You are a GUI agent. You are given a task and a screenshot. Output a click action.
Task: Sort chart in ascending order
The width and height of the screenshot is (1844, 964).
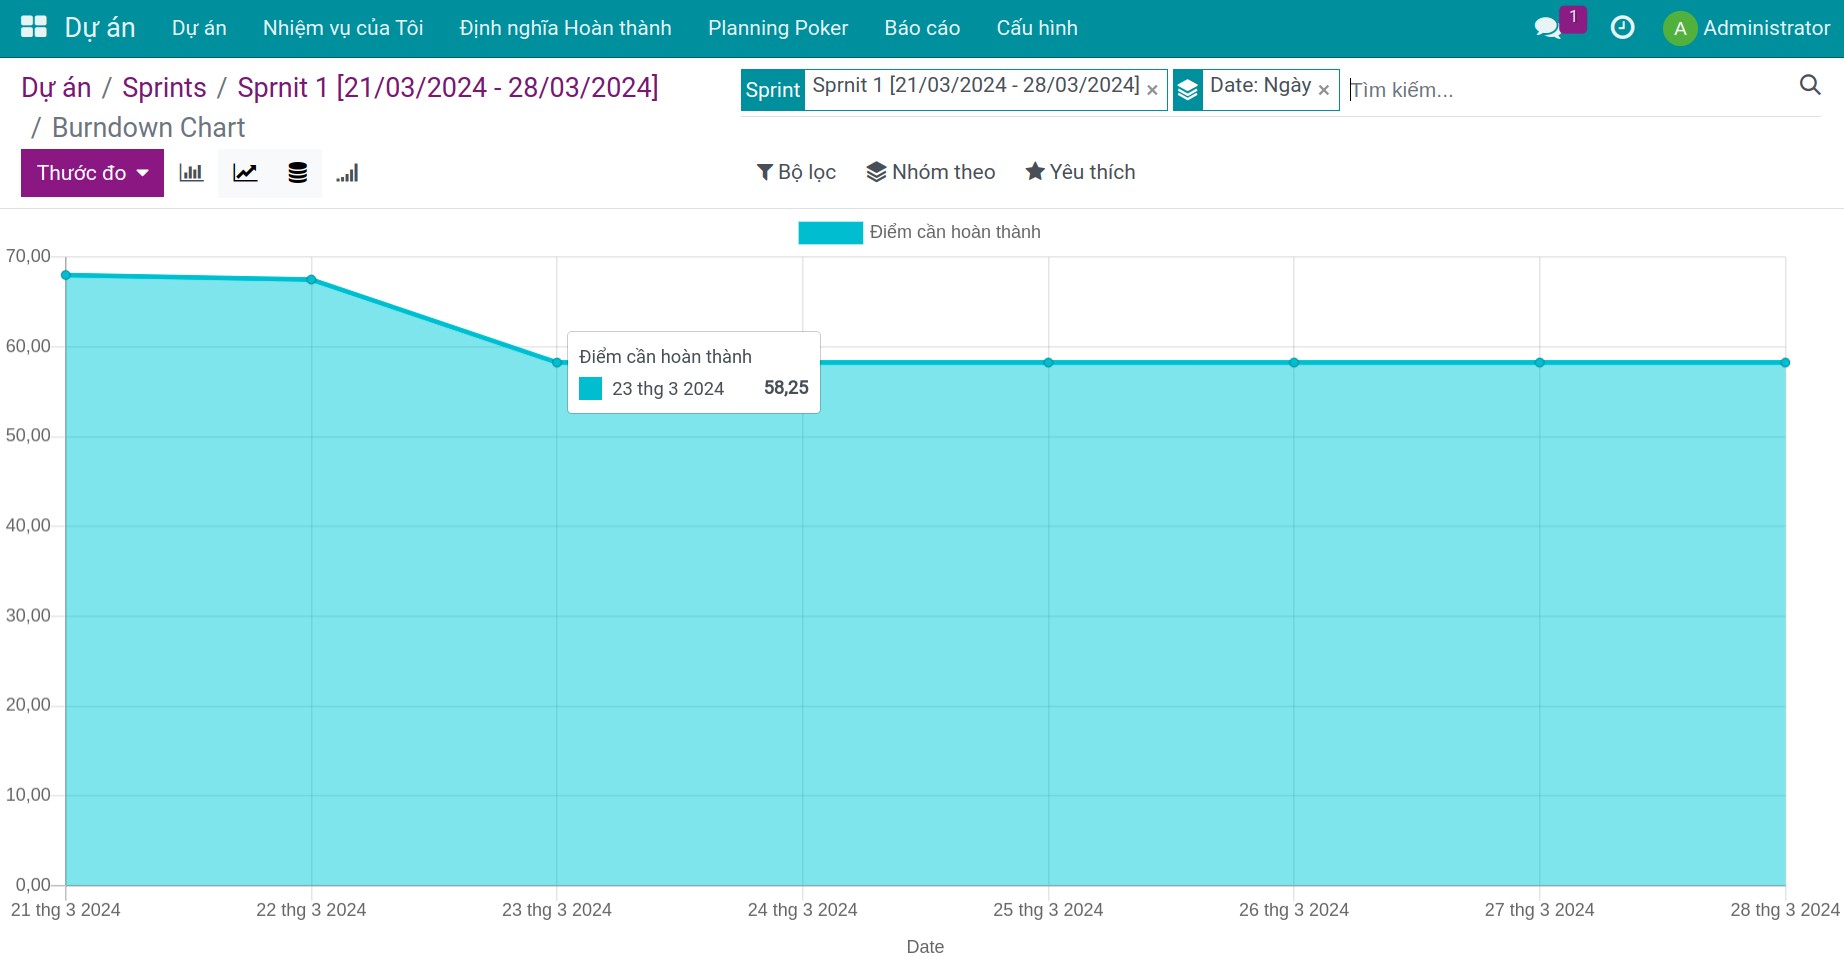pyautogui.click(x=347, y=173)
